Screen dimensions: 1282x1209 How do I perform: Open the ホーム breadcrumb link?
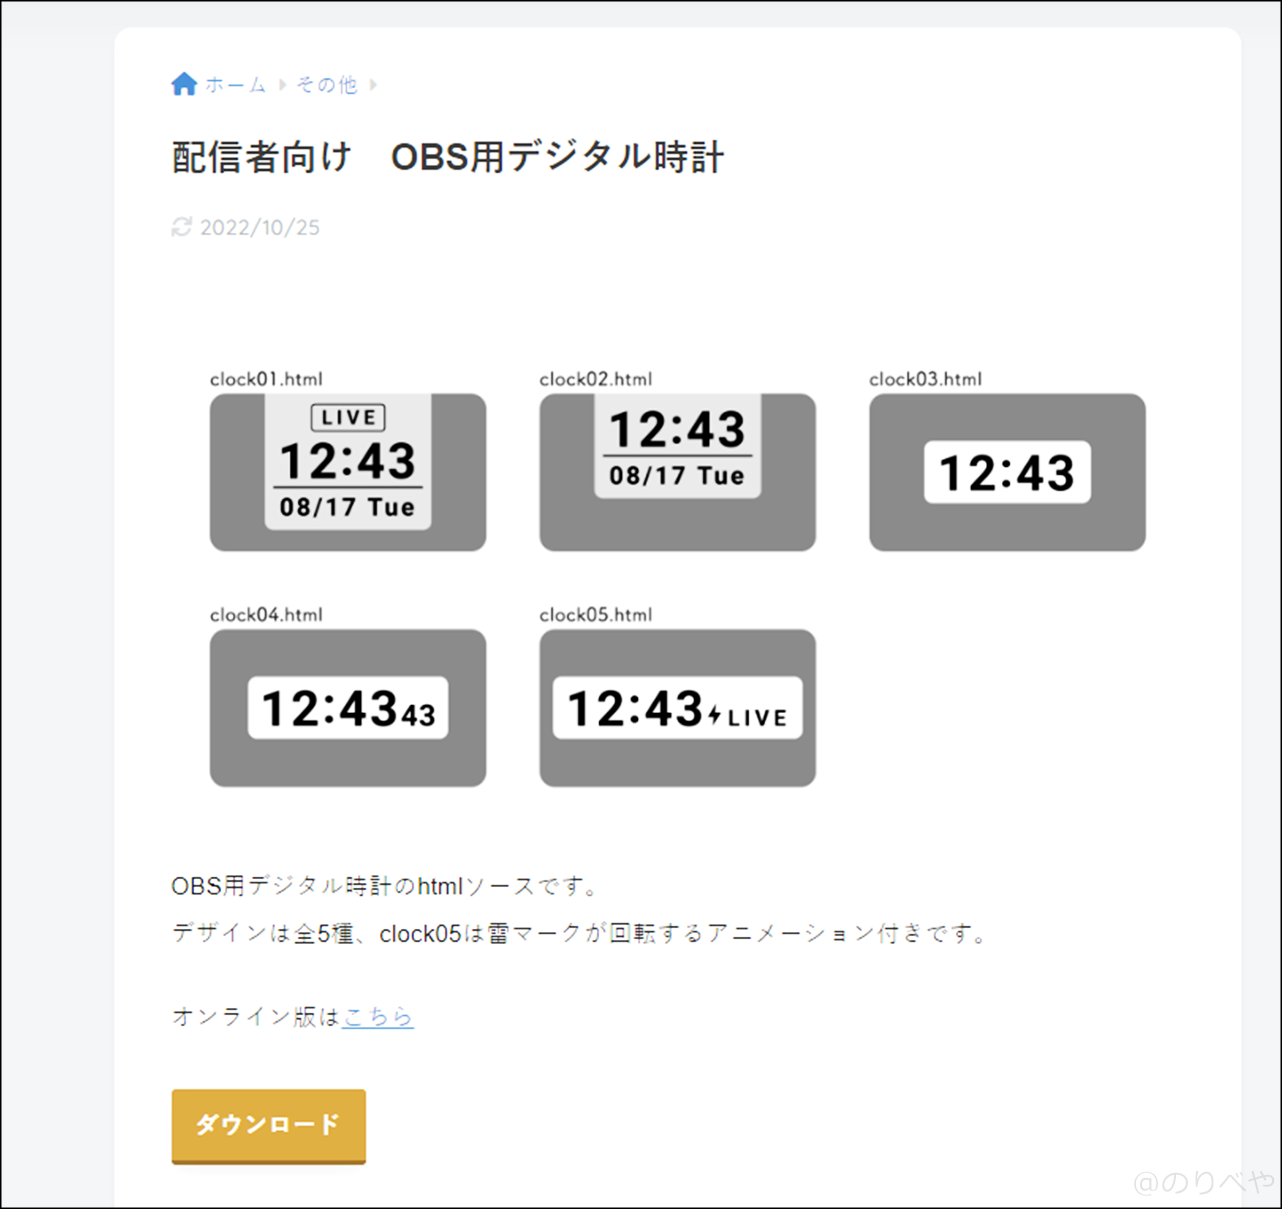[x=234, y=85]
